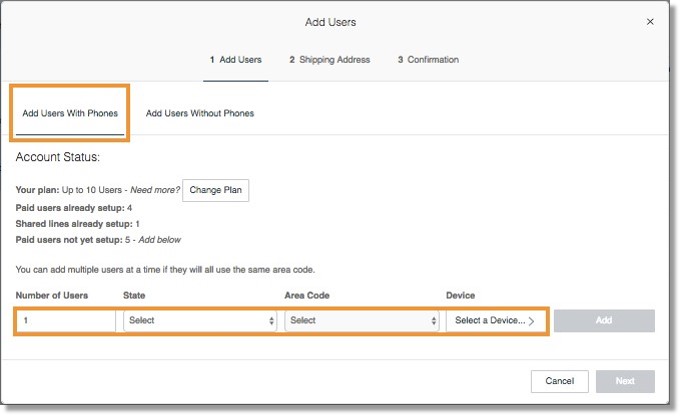Image resolution: width=681 pixels, height=417 pixels.
Task: Select Add Users With Phones tab
Action: tap(70, 113)
